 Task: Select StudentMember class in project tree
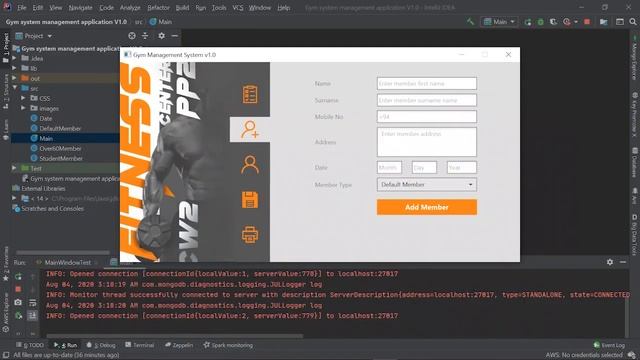tap(61, 158)
